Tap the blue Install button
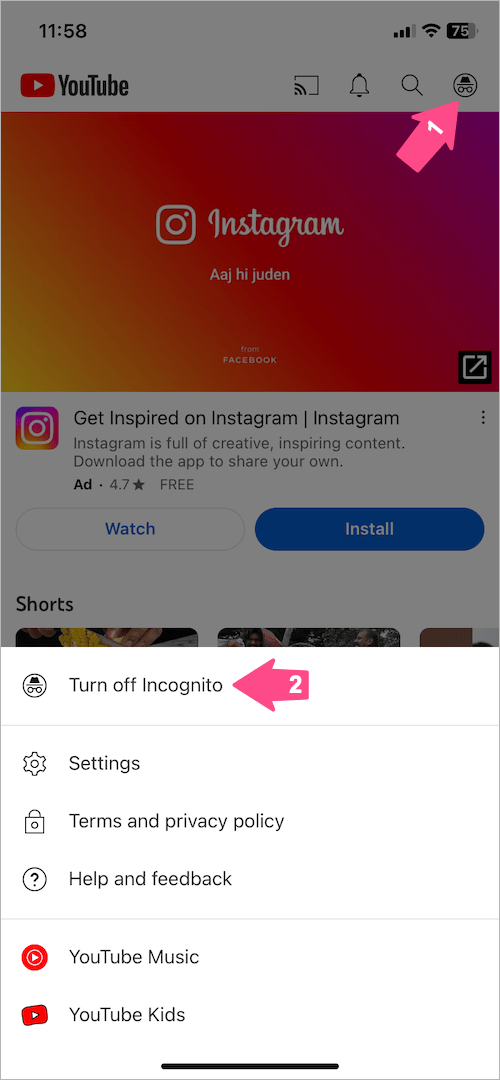The image size is (500, 1080). point(370,529)
